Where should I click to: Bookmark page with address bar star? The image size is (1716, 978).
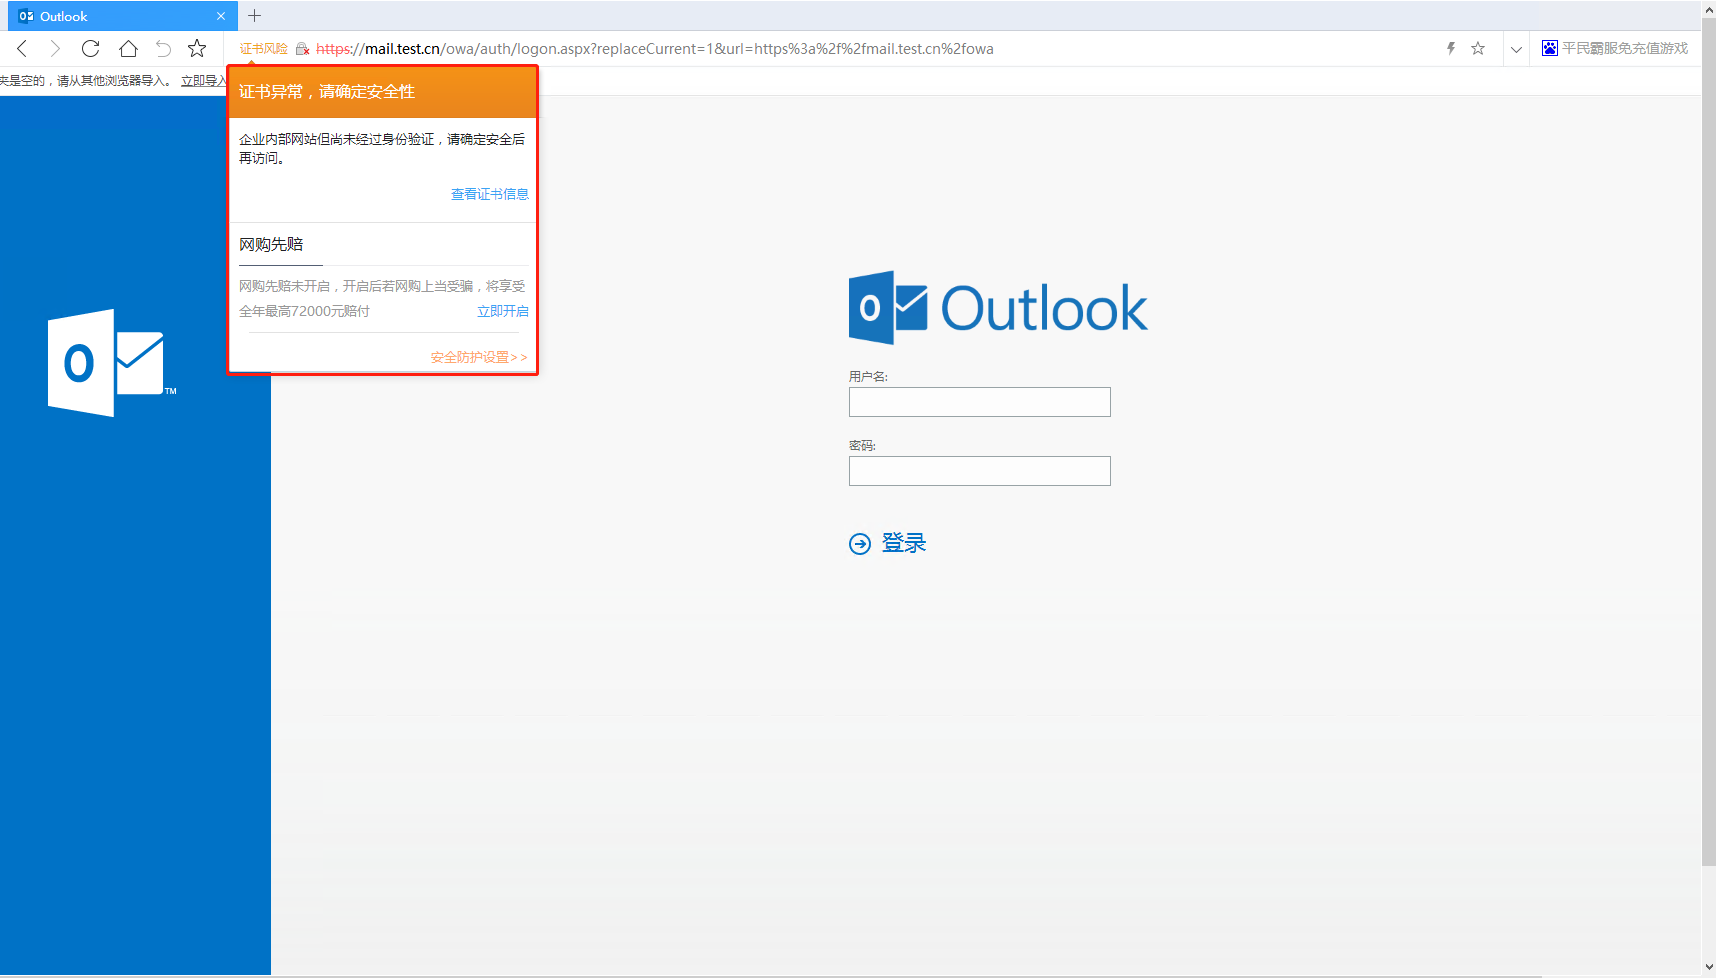[1478, 48]
